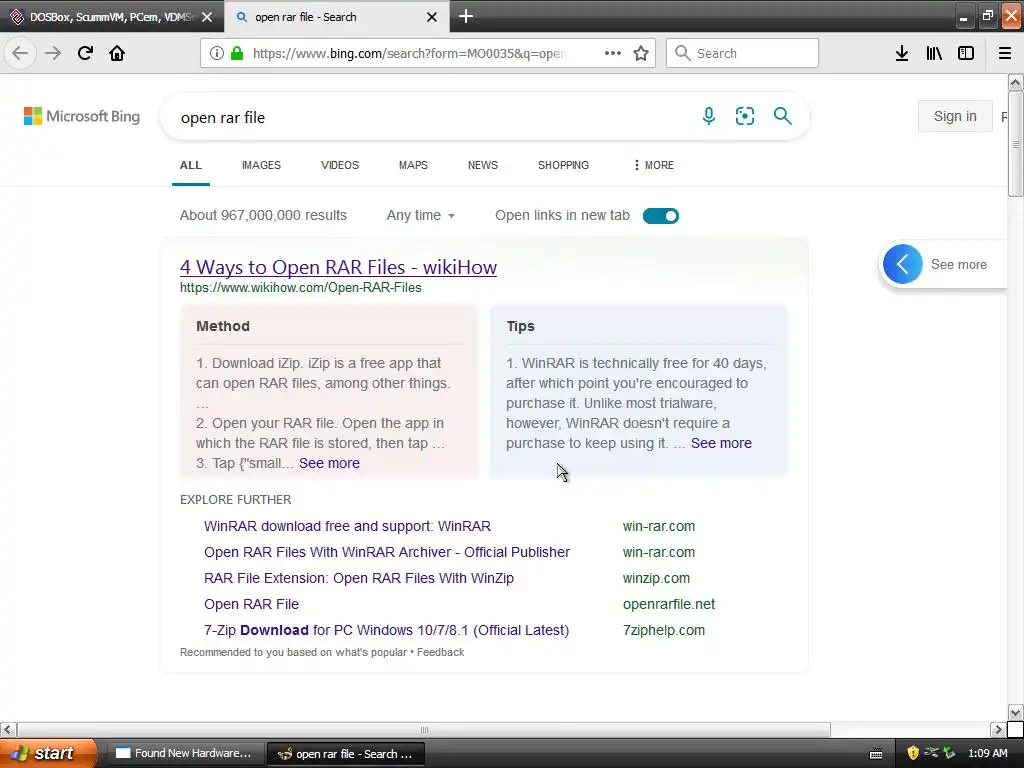The height and width of the screenshot is (768, 1024).
Task: Open the 'Open RAR File' link
Action: pos(251,605)
